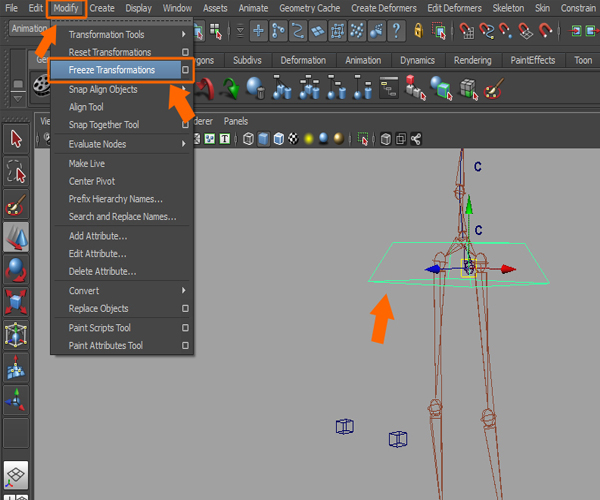
Task: Open the viewport Panels menu
Action: tap(236, 121)
